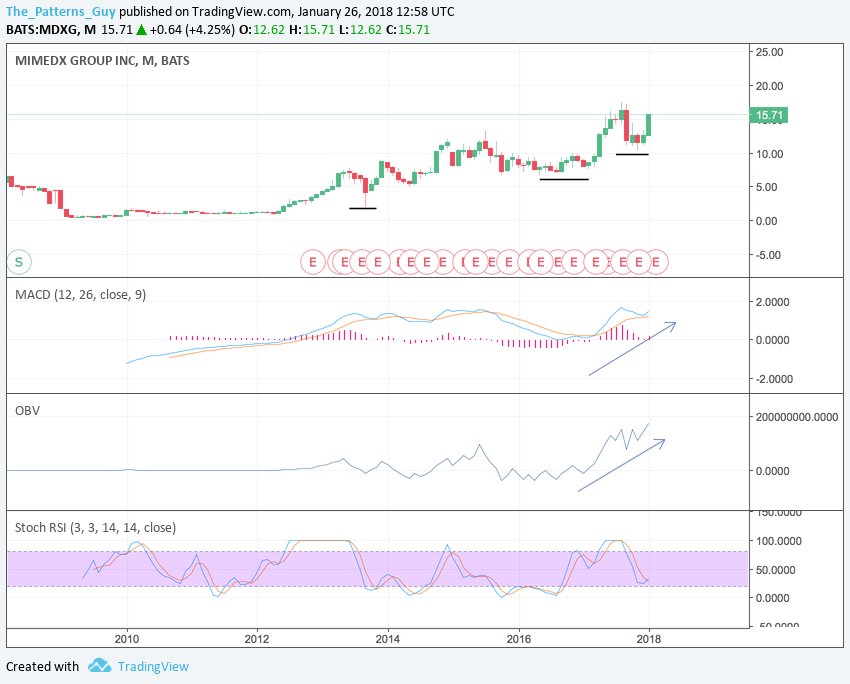Screen dimensions: 850x684
Task: Click the 10.00 price axis label
Action: [769, 154]
